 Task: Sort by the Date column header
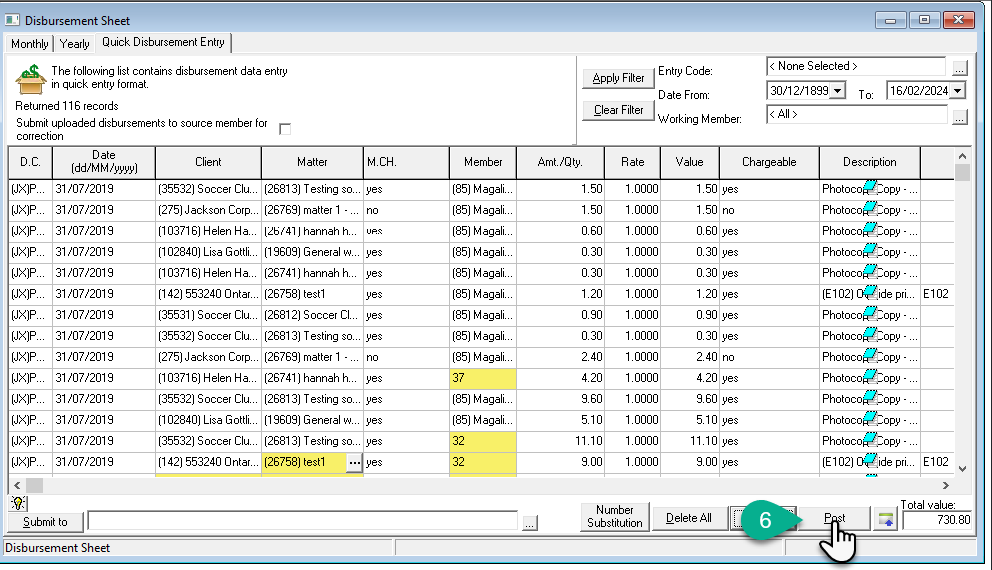104,162
